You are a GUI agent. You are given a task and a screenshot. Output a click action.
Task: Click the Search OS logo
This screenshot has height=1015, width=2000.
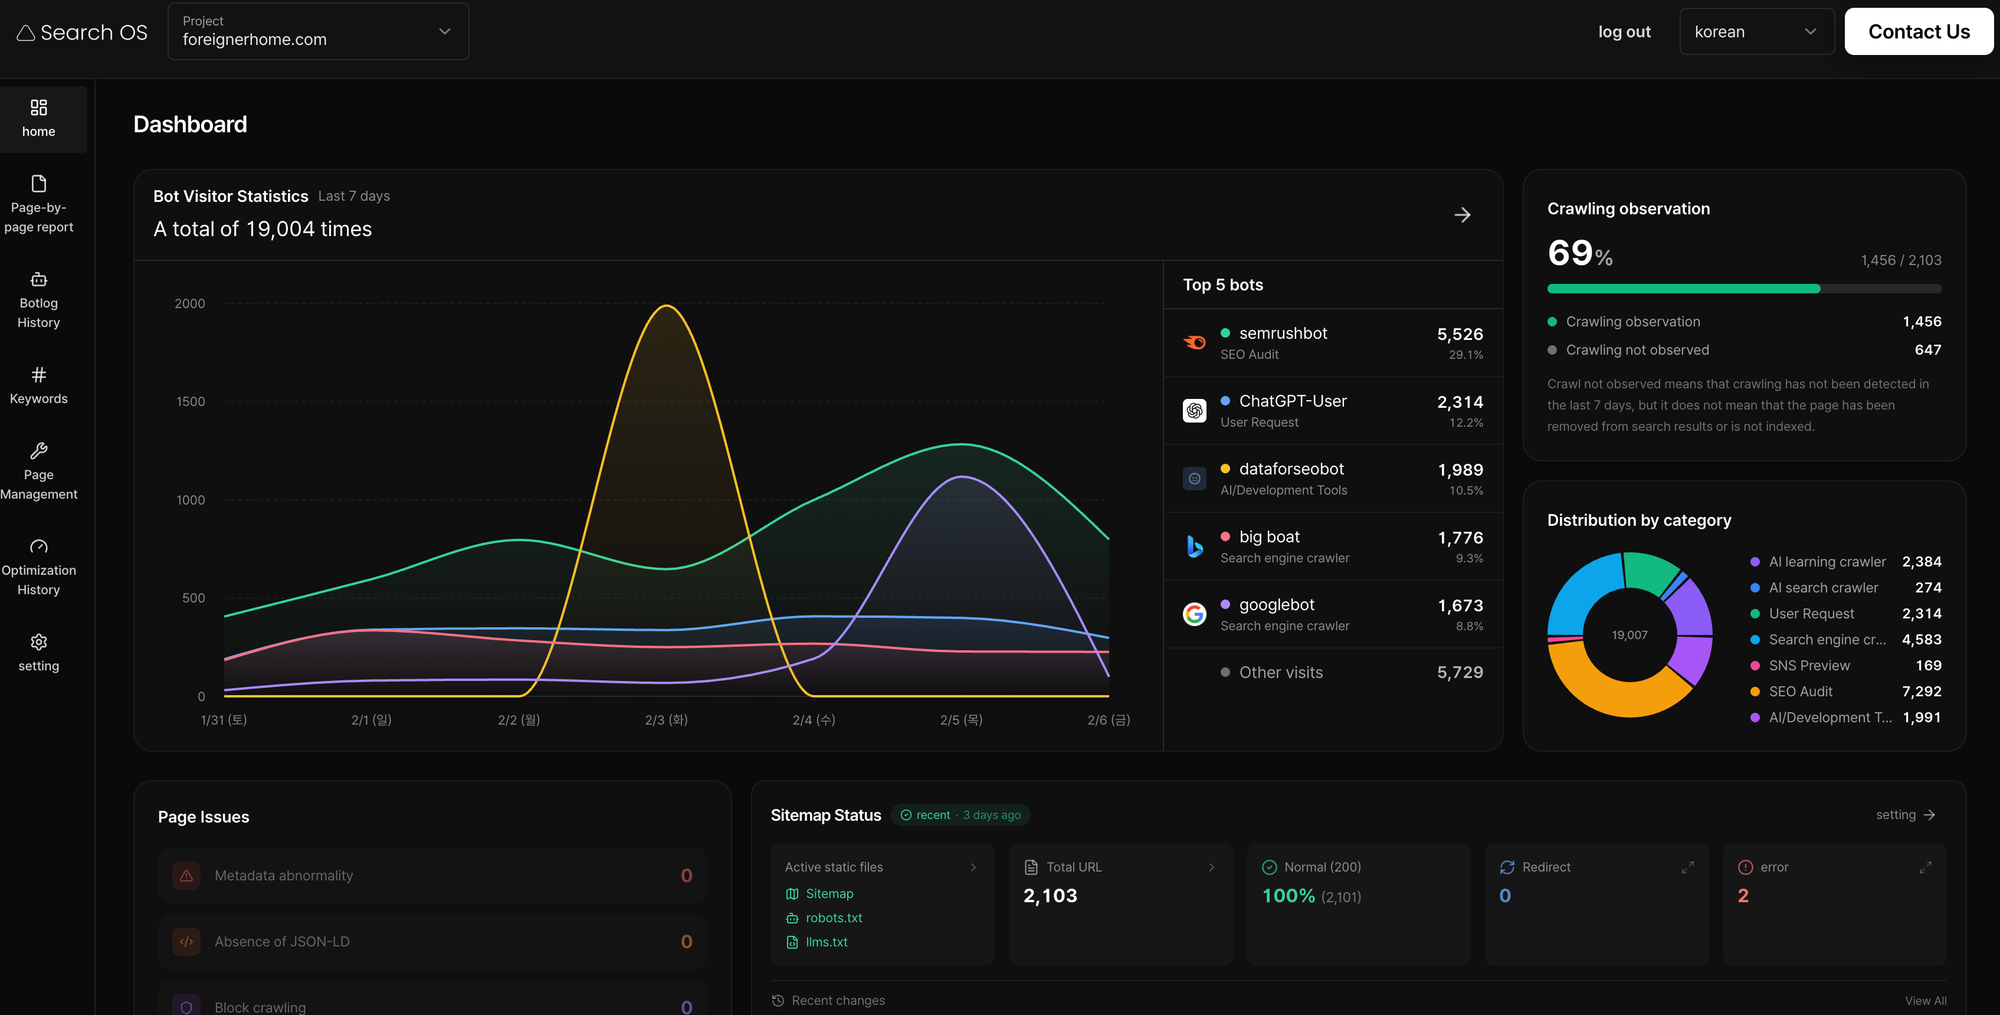pos(82,33)
